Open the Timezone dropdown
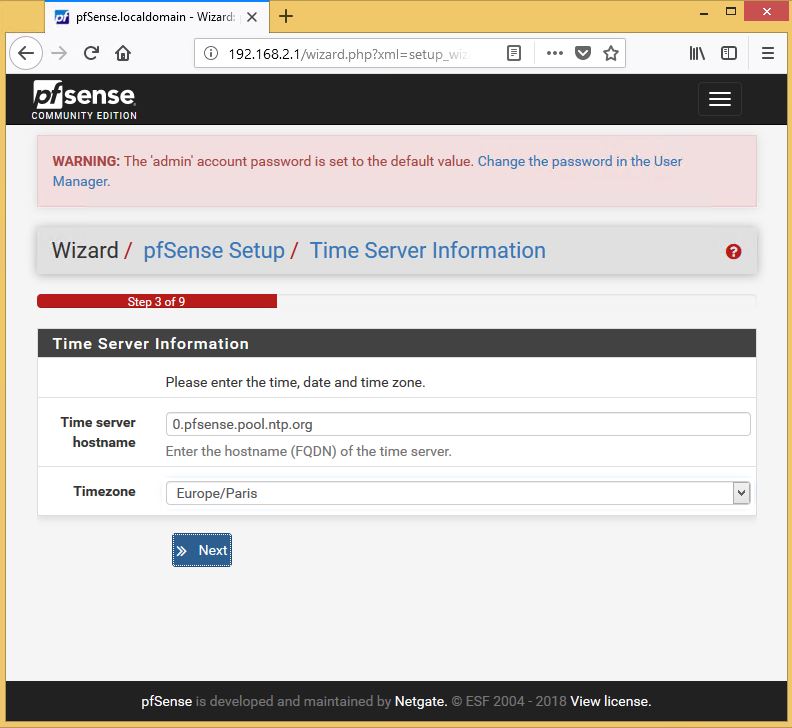The width and height of the screenshot is (792, 728). click(x=458, y=493)
